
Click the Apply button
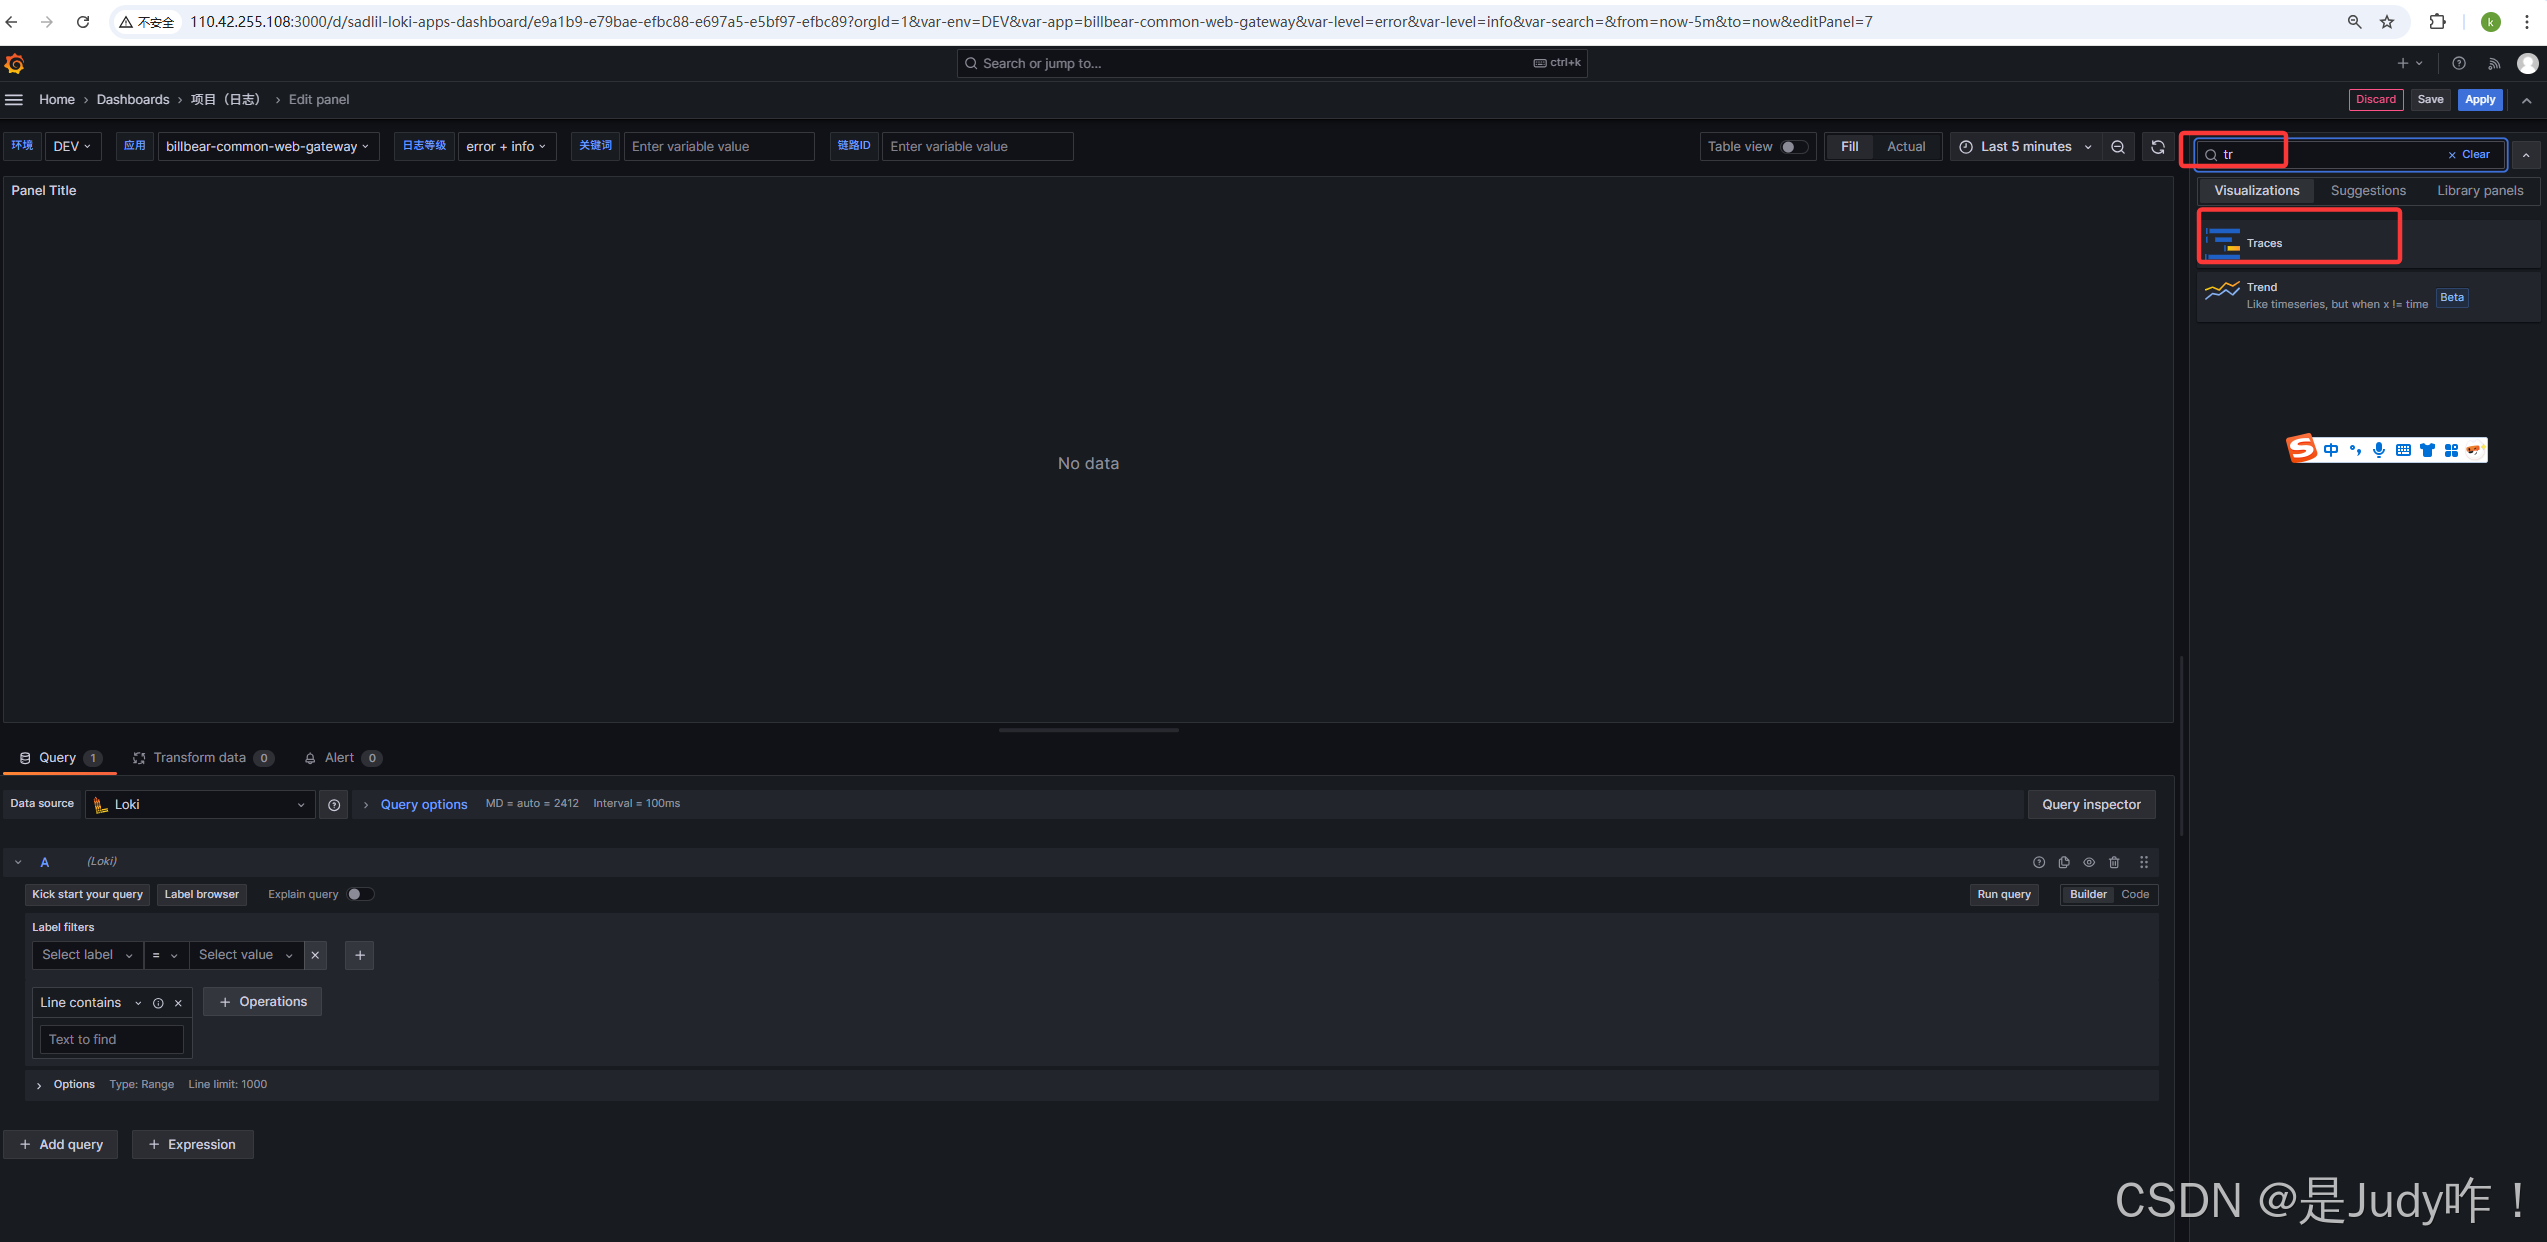pyautogui.click(x=2479, y=100)
